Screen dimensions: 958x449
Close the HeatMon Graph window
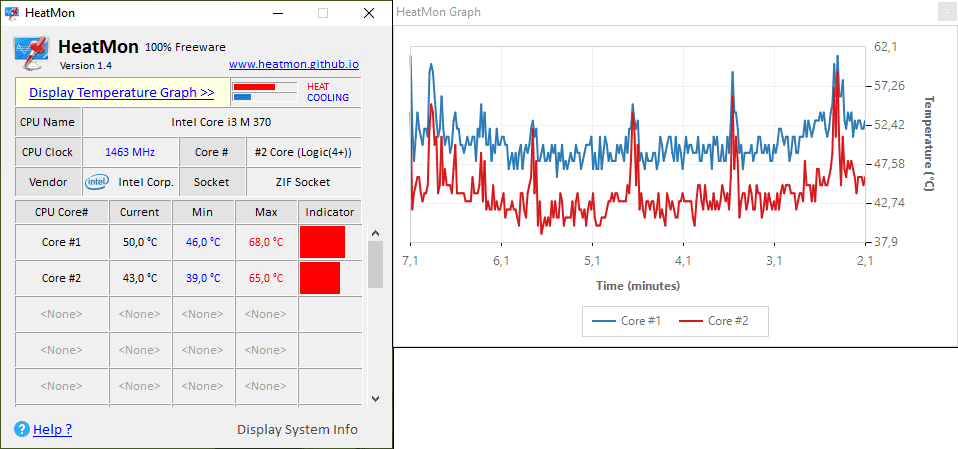pyautogui.click(x=946, y=12)
